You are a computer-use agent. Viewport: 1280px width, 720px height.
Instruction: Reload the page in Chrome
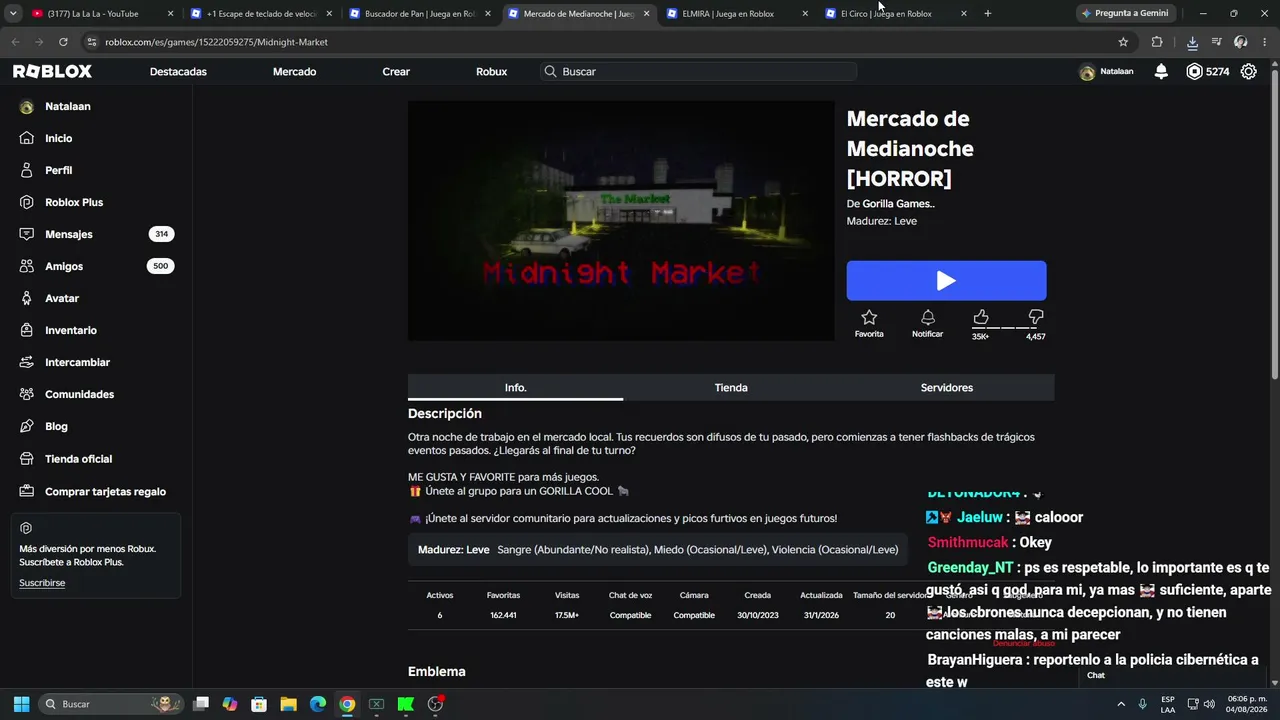pos(63,42)
